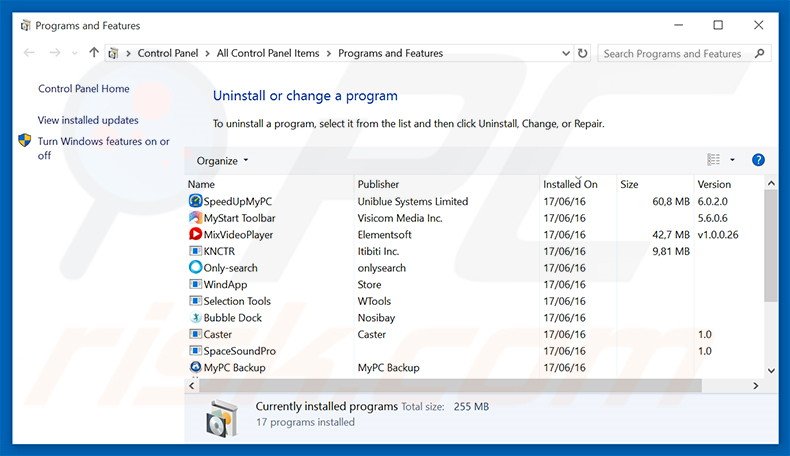Viewport: 790px width, 456px height.
Task: Click the search magnifier icon
Action: (759, 53)
